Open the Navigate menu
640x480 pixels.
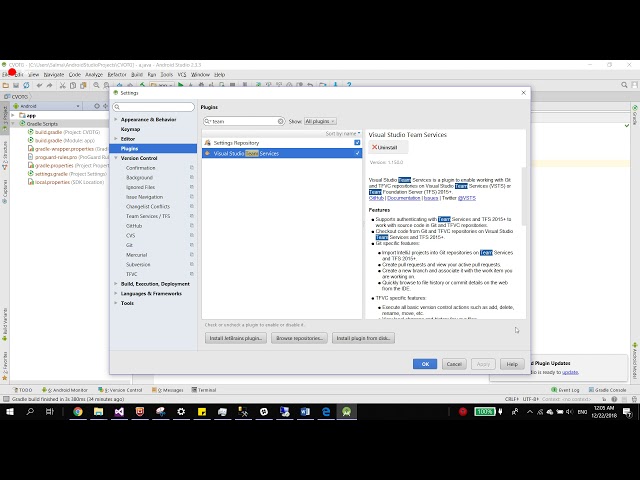[x=54, y=75]
